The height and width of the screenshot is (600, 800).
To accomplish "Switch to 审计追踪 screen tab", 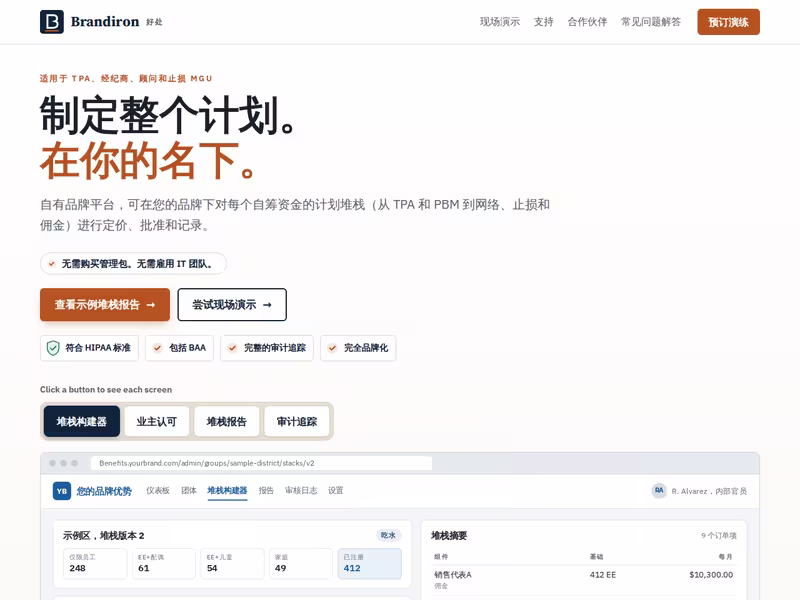I will click(296, 421).
